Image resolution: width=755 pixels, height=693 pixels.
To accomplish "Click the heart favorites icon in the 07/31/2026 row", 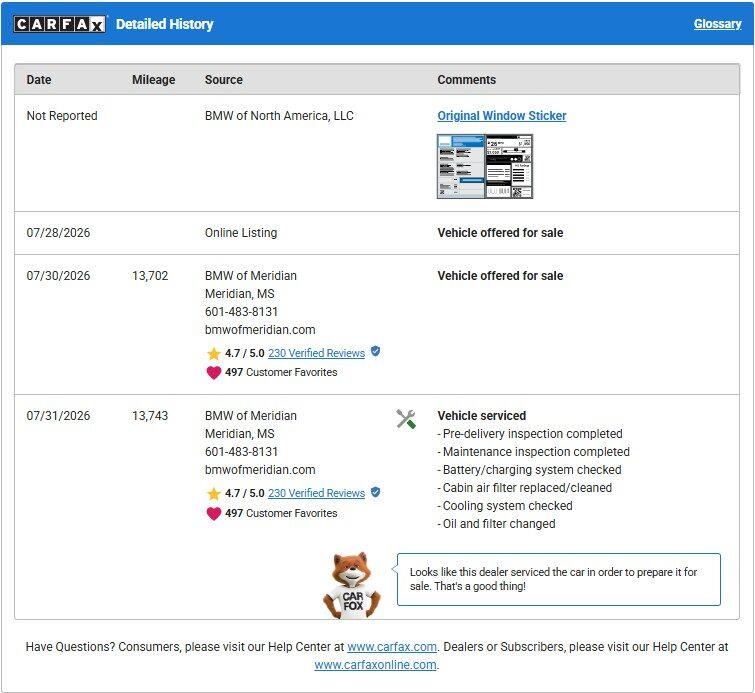I will click(213, 513).
